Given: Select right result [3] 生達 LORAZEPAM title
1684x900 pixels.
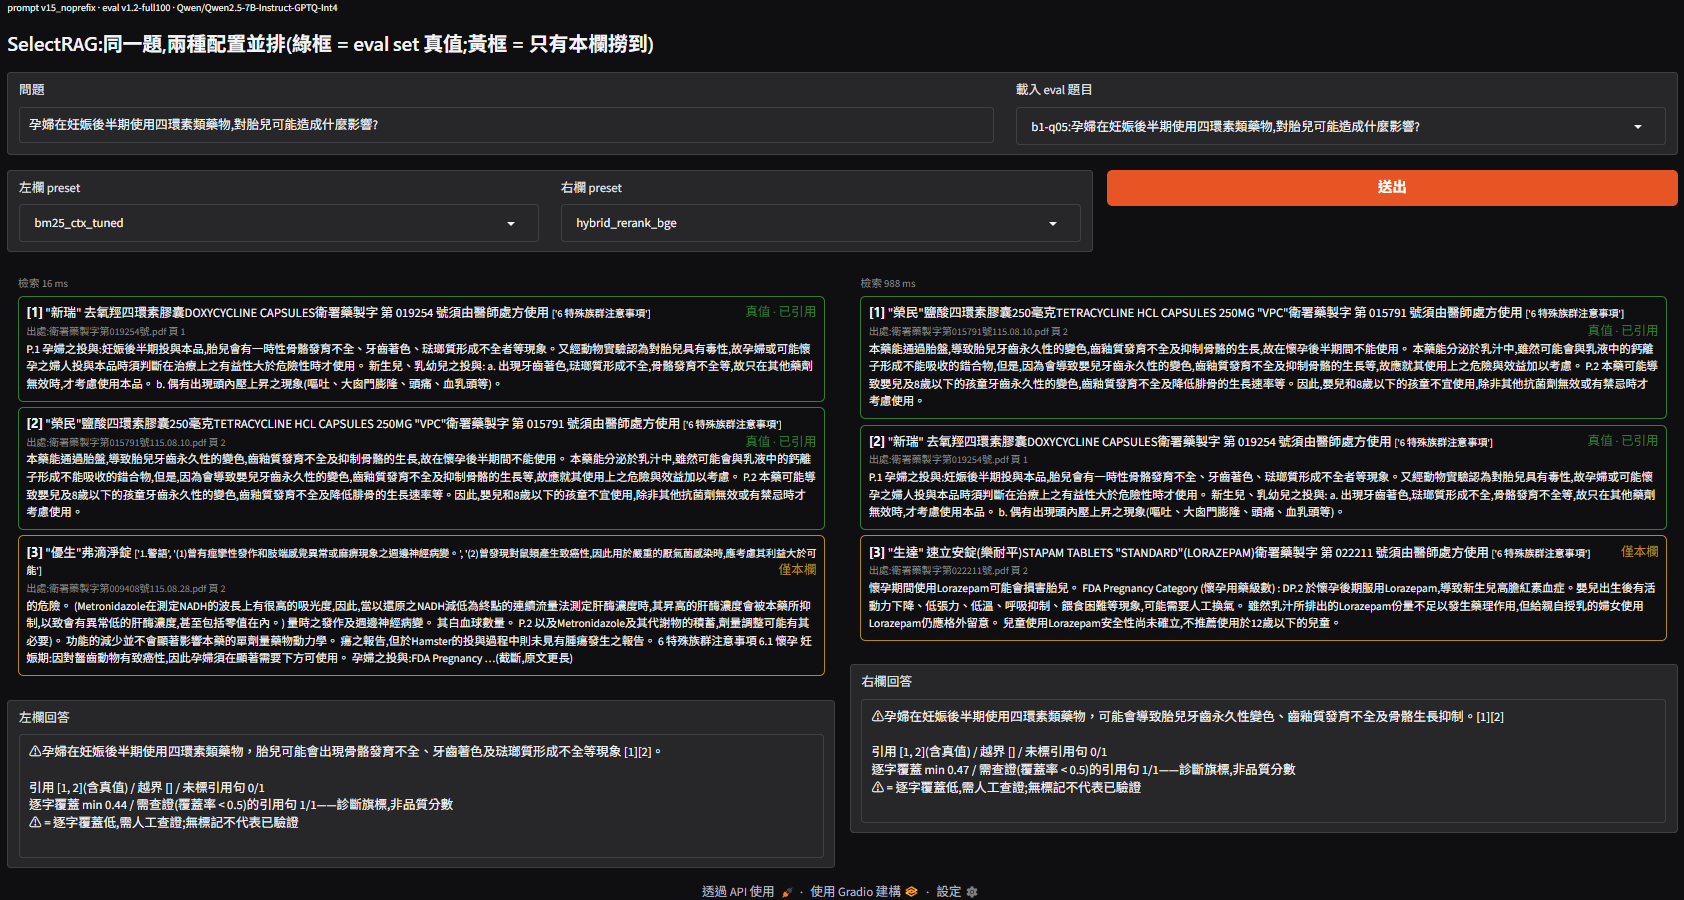Looking at the screenshot, I should pos(1229,553).
